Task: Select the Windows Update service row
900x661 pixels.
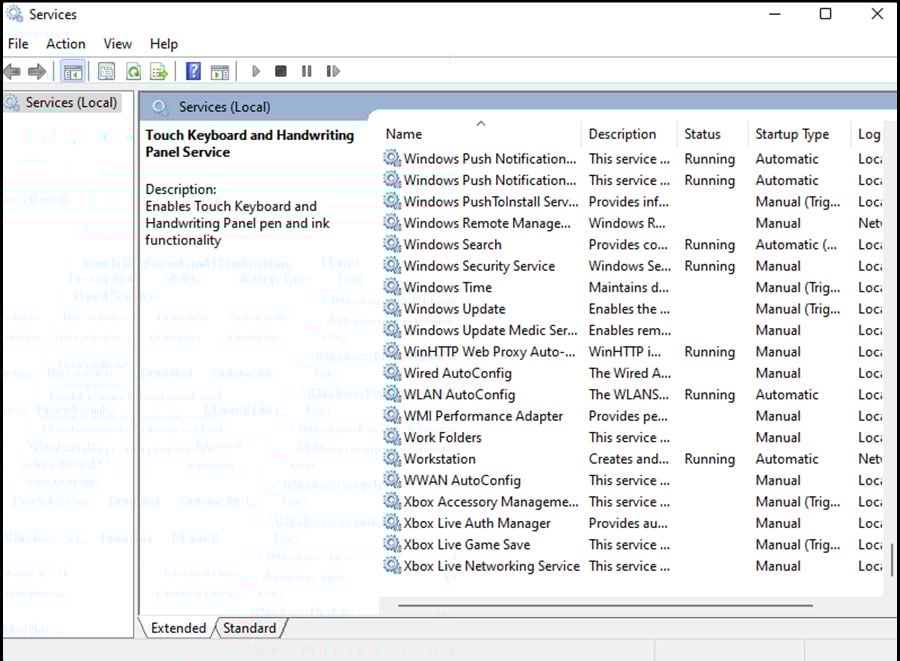Action: [x=633, y=309]
